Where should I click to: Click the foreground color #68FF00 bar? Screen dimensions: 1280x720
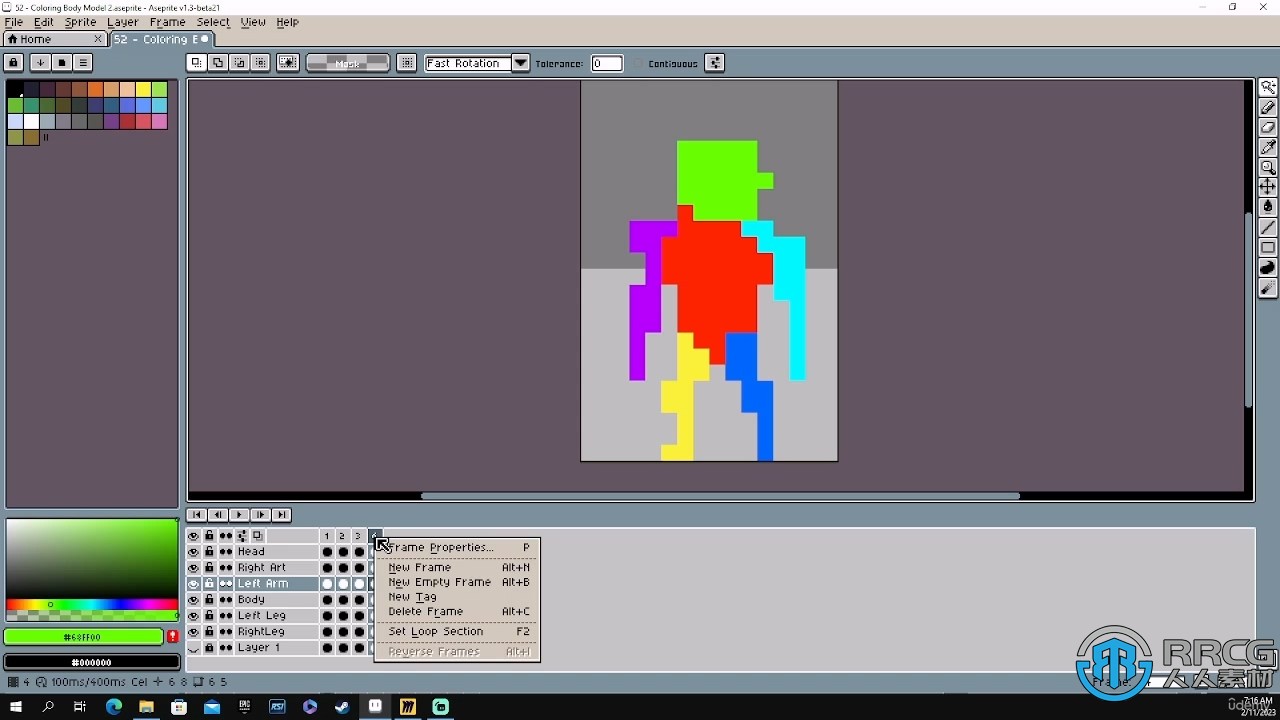pyautogui.click(x=83, y=636)
